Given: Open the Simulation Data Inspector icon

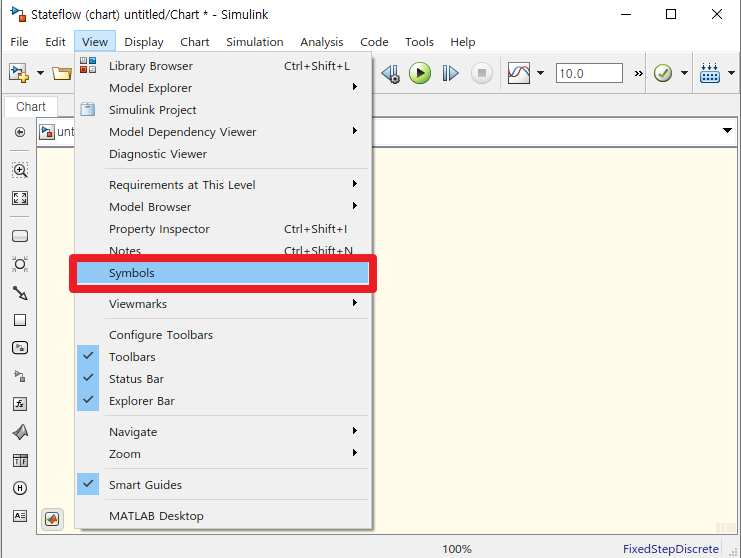Looking at the screenshot, I should (x=518, y=73).
